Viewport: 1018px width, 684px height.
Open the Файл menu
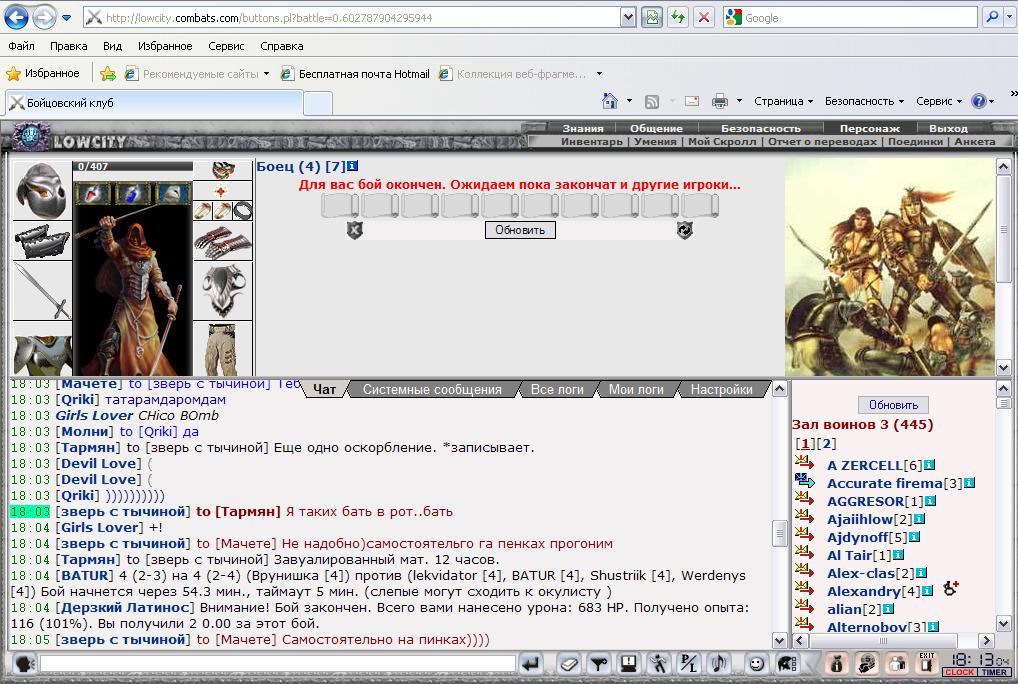pyautogui.click(x=21, y=46)
